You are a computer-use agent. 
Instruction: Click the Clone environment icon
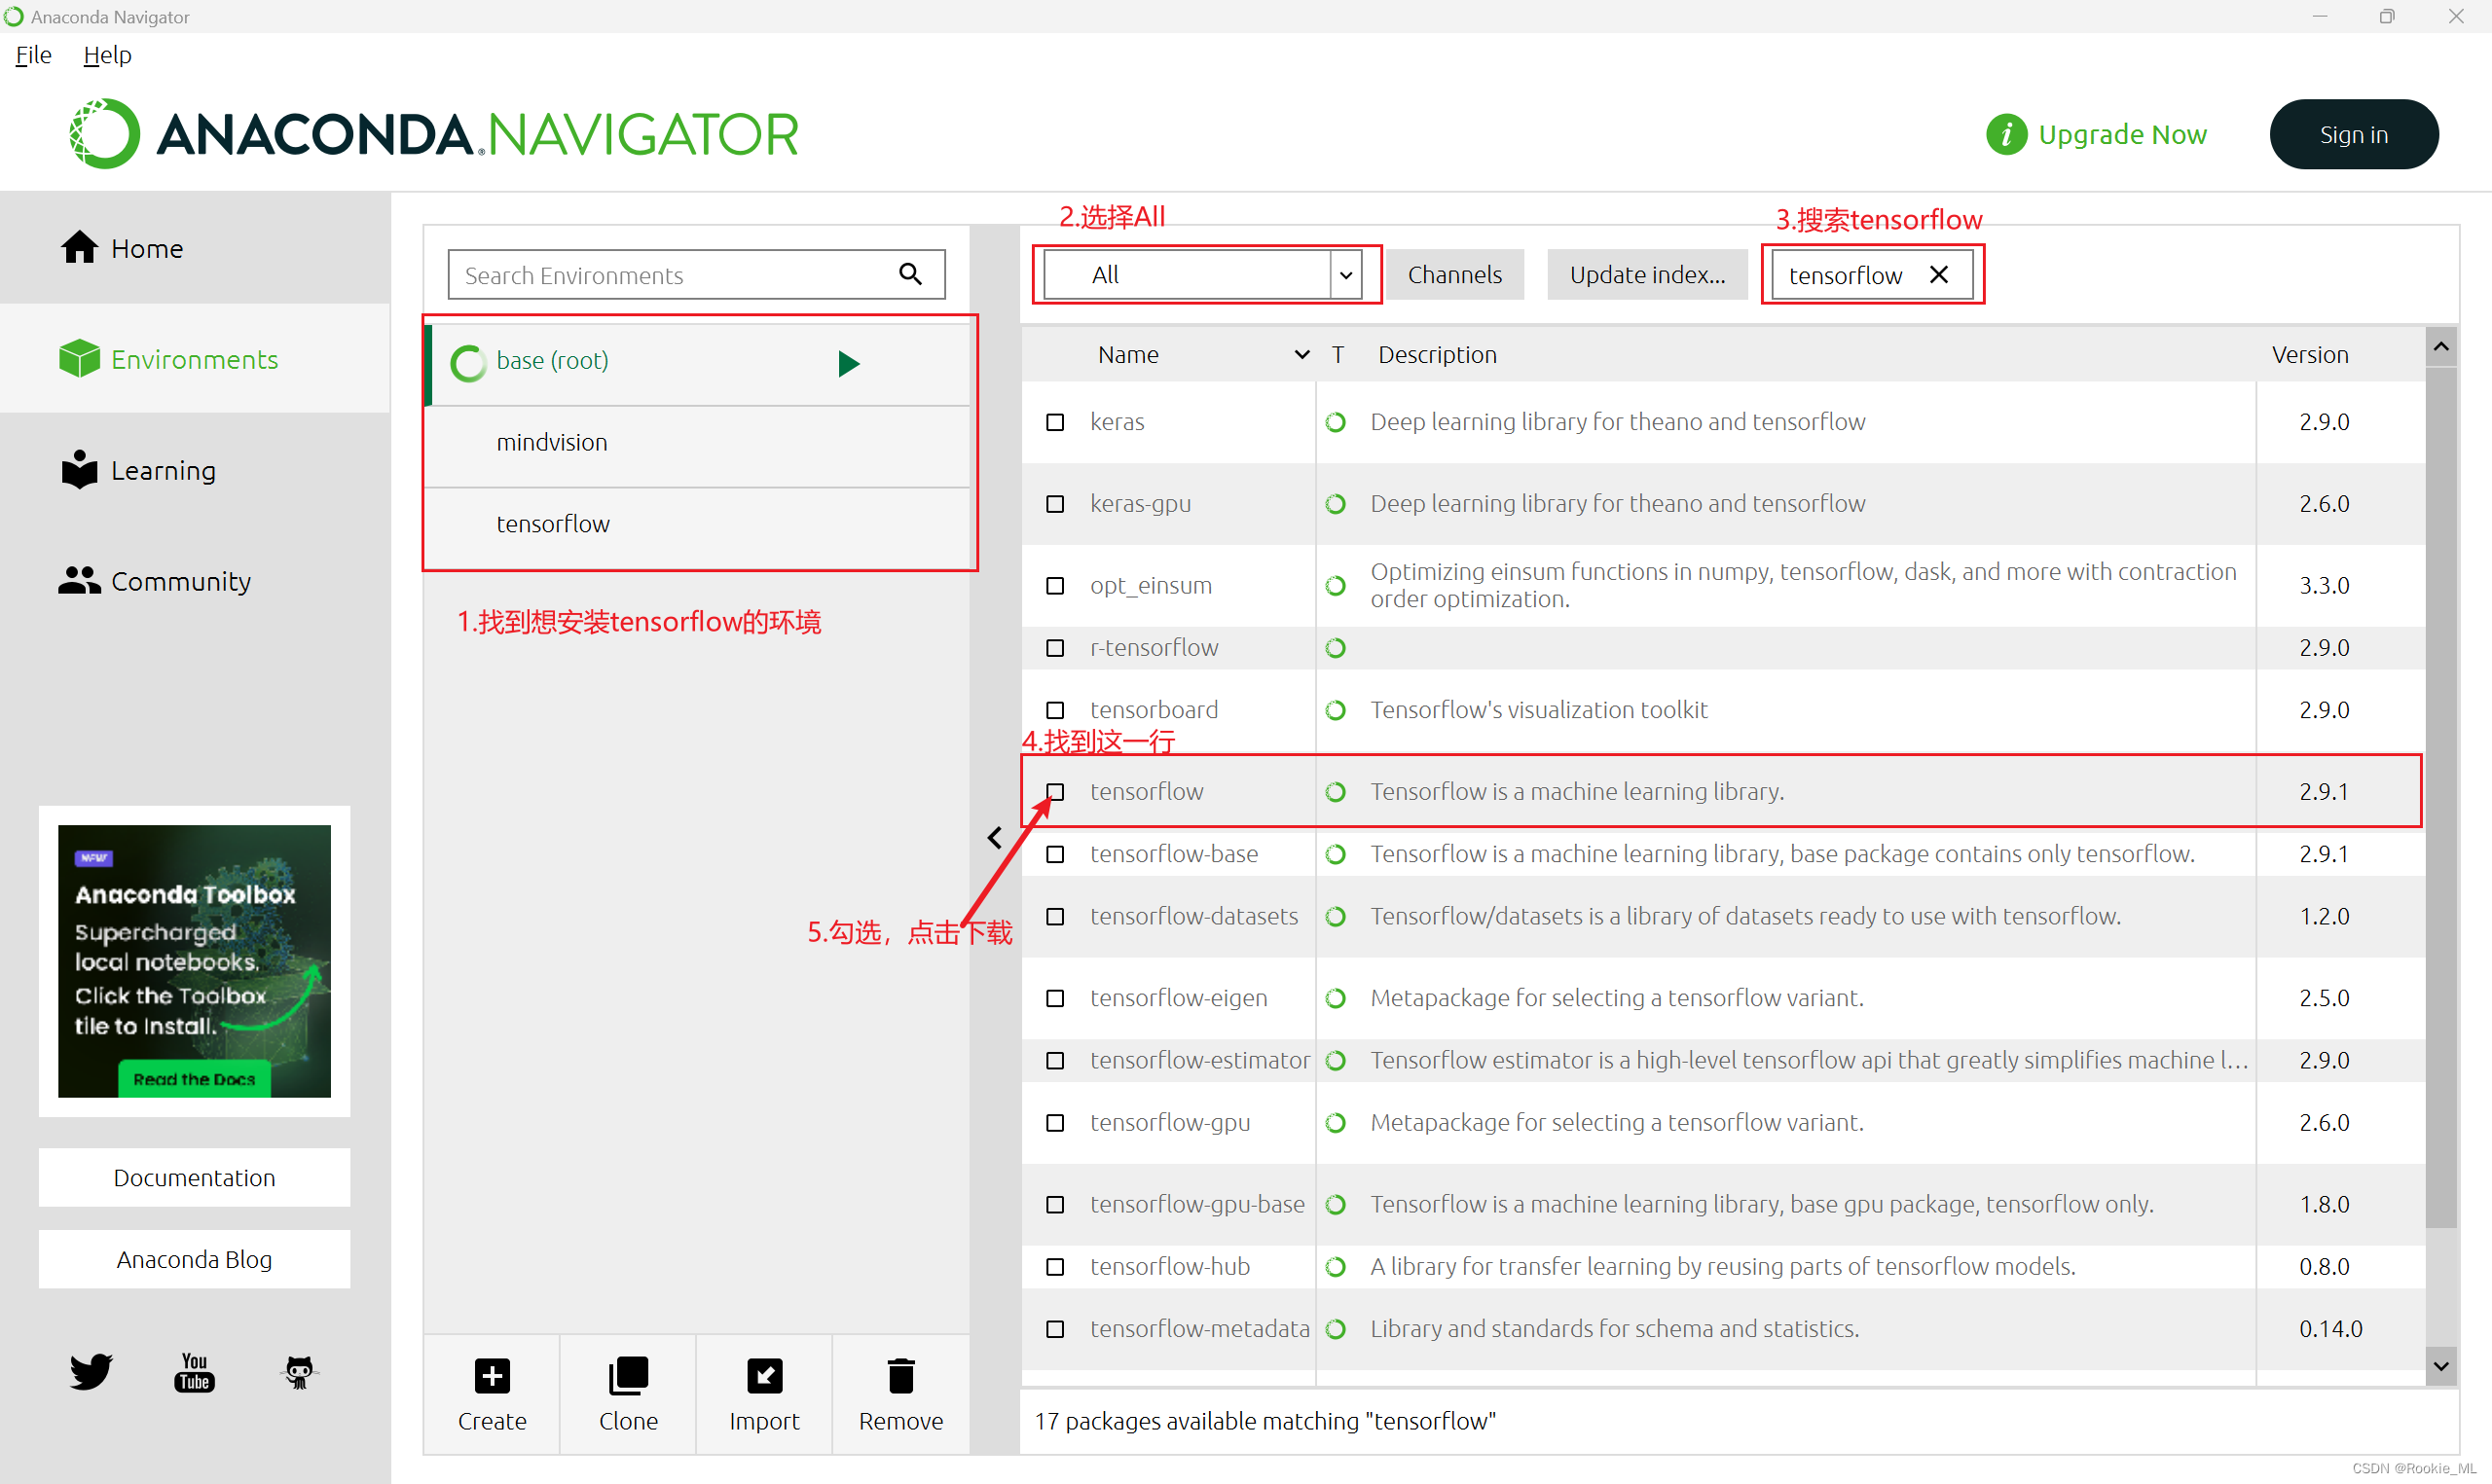628,1376
